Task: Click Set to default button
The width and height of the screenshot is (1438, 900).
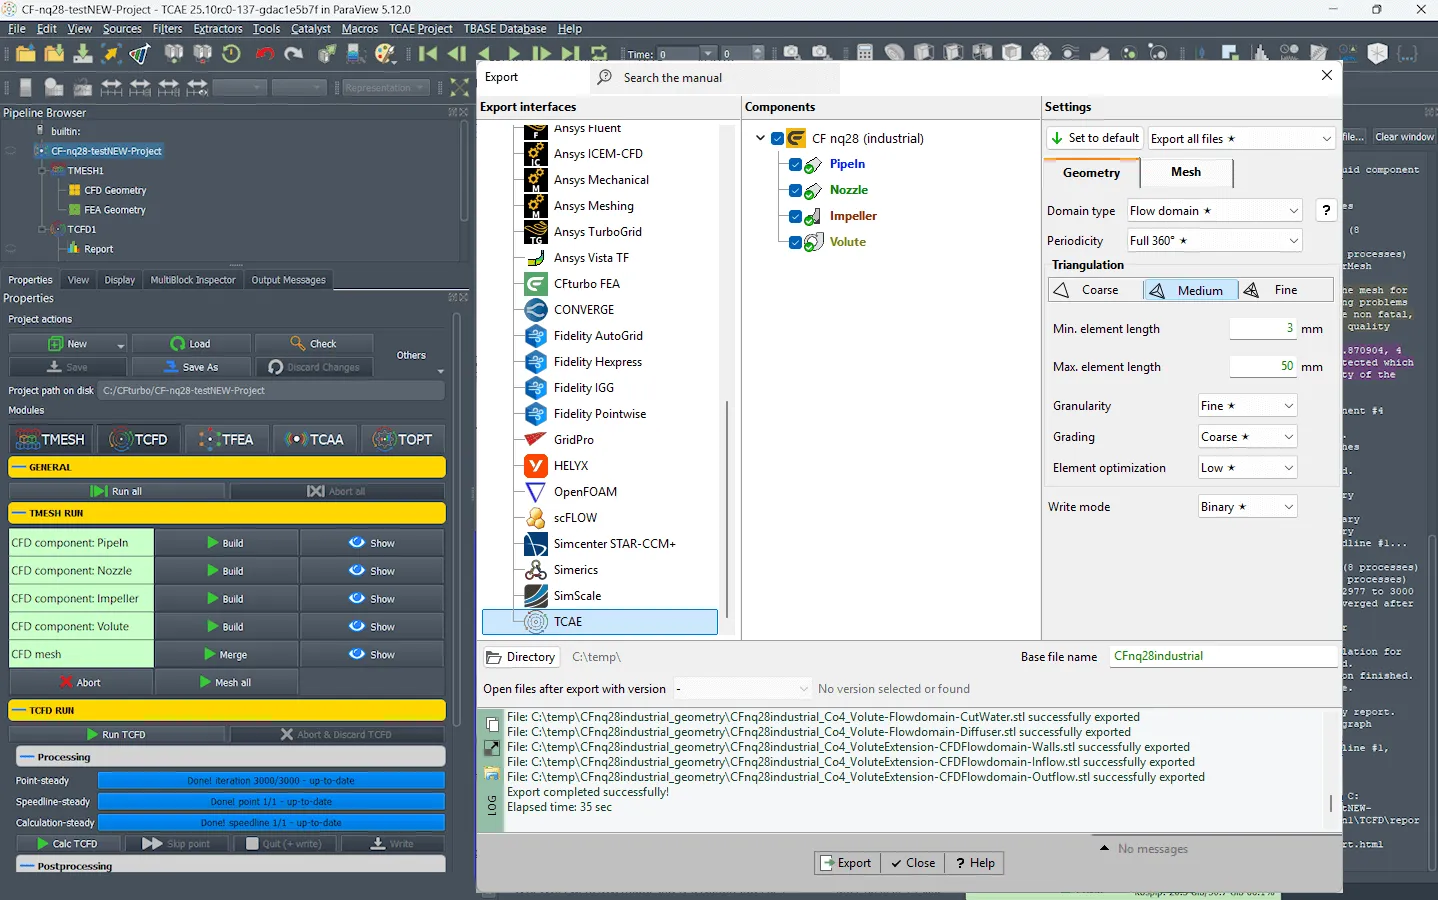Action: [1094, 138]
